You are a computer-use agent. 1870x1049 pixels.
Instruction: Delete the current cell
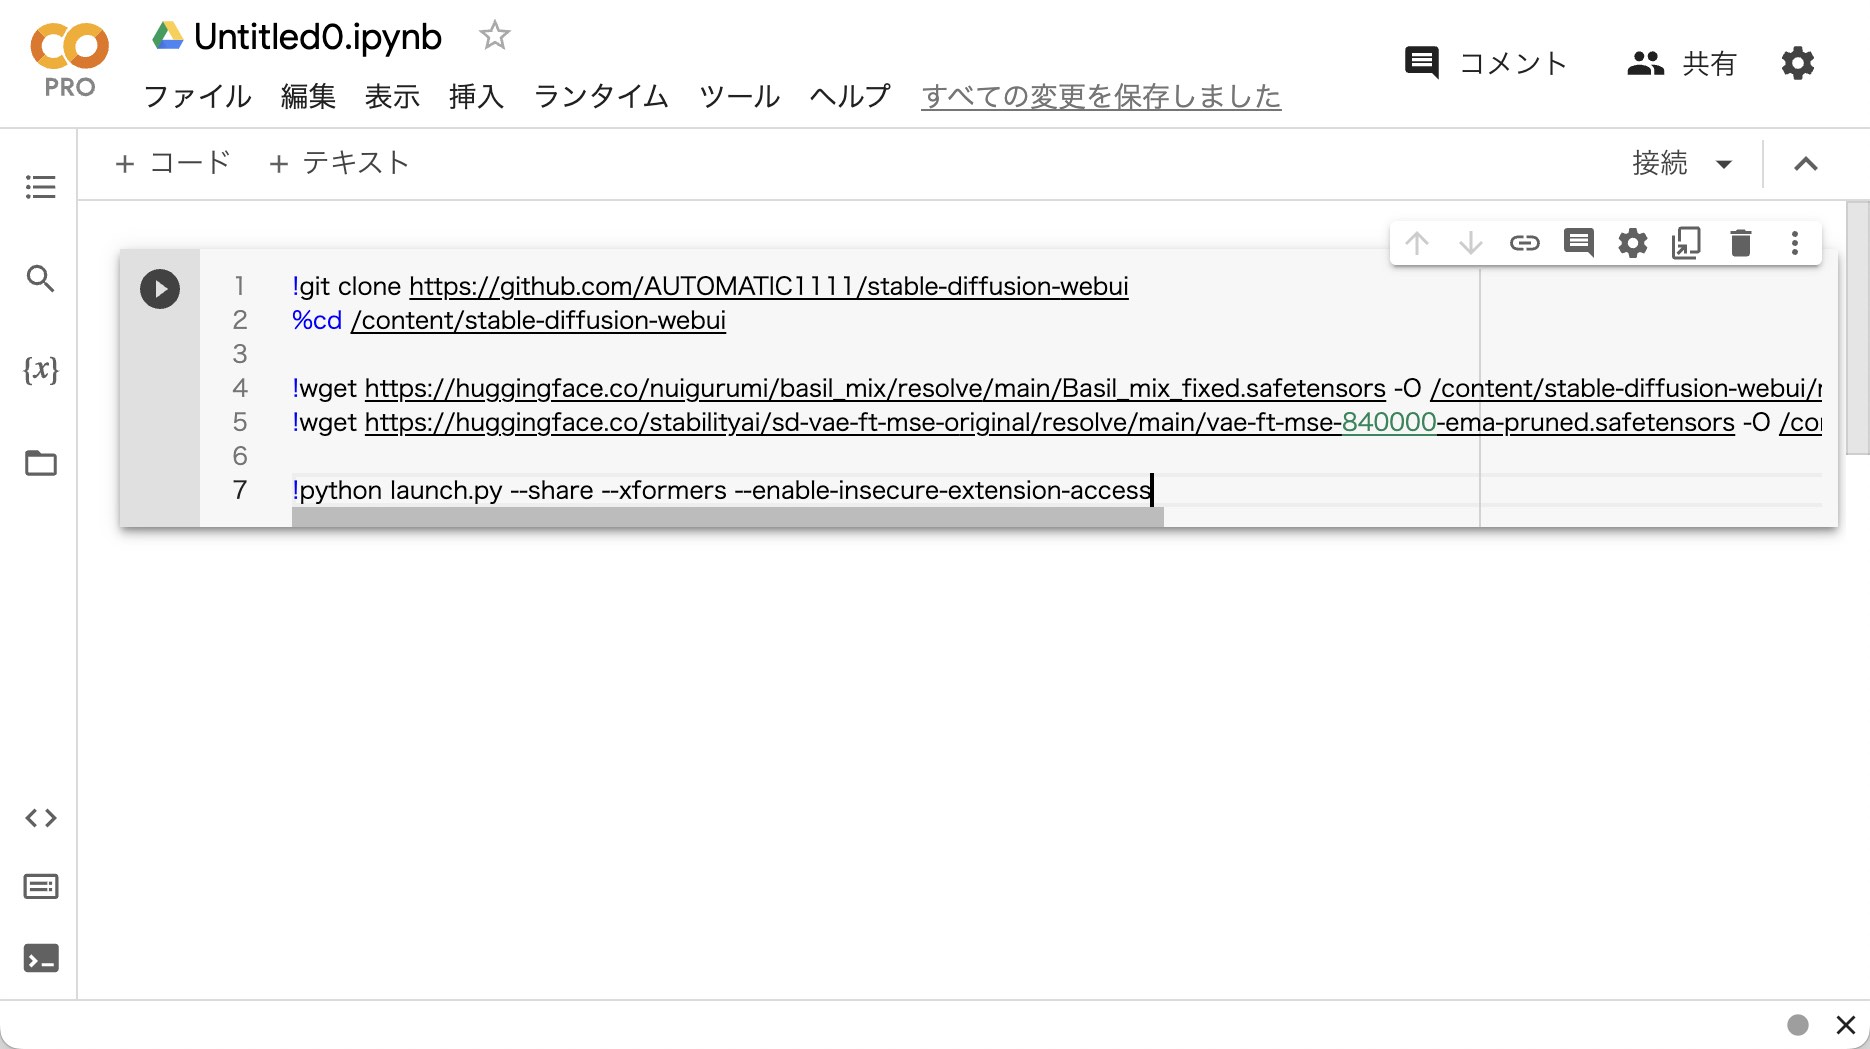[x=1740, y=242]
